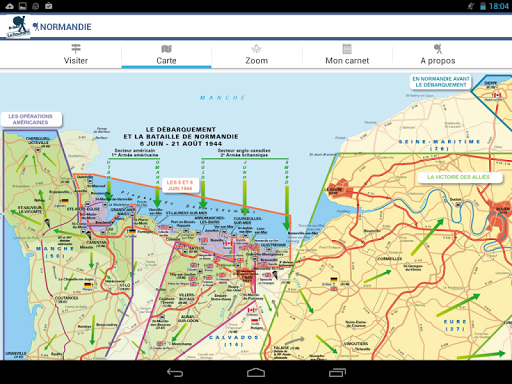Open the Les 5 et 6 juin 1944 label
This screenshot has height=384, width=512.
pyautogui.click(x=180, y=185)
